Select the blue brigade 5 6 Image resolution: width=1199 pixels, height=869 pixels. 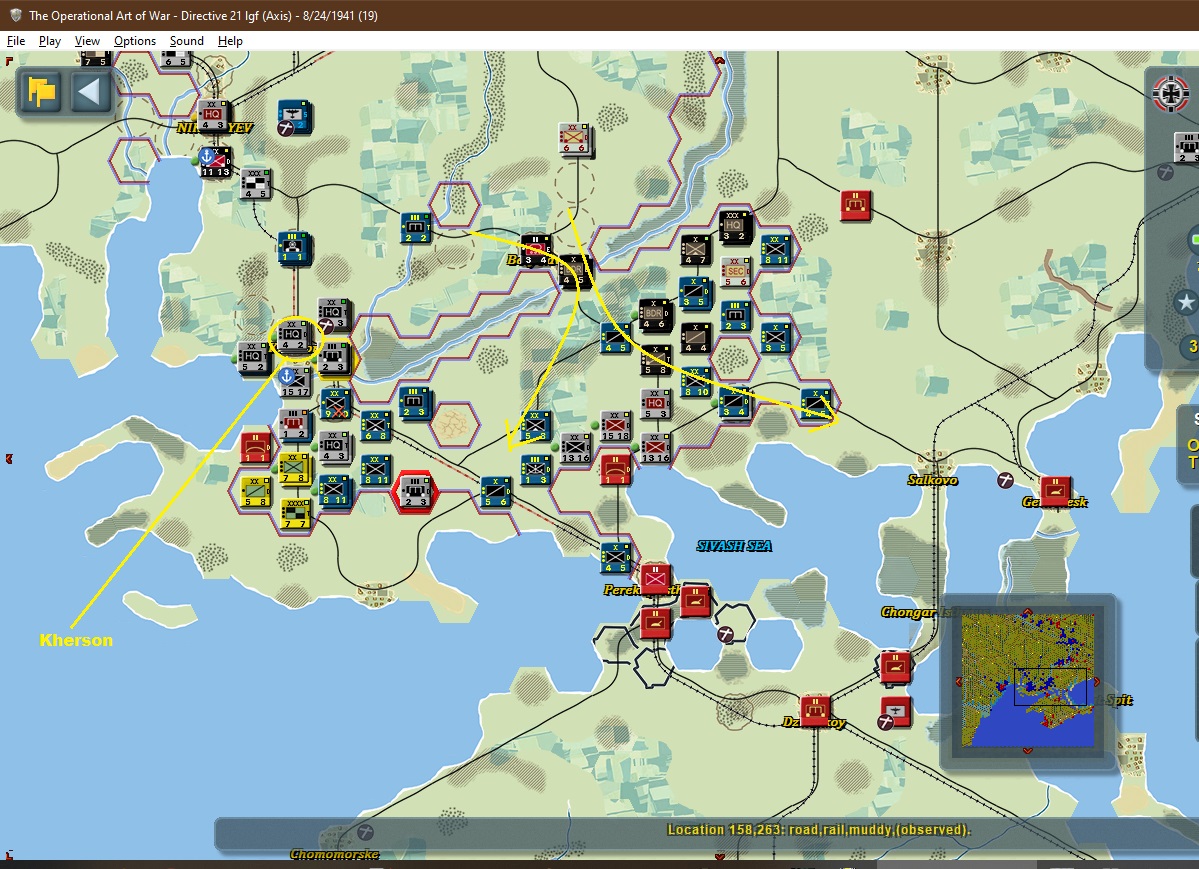pyautogui.click(x=496, y=492)
